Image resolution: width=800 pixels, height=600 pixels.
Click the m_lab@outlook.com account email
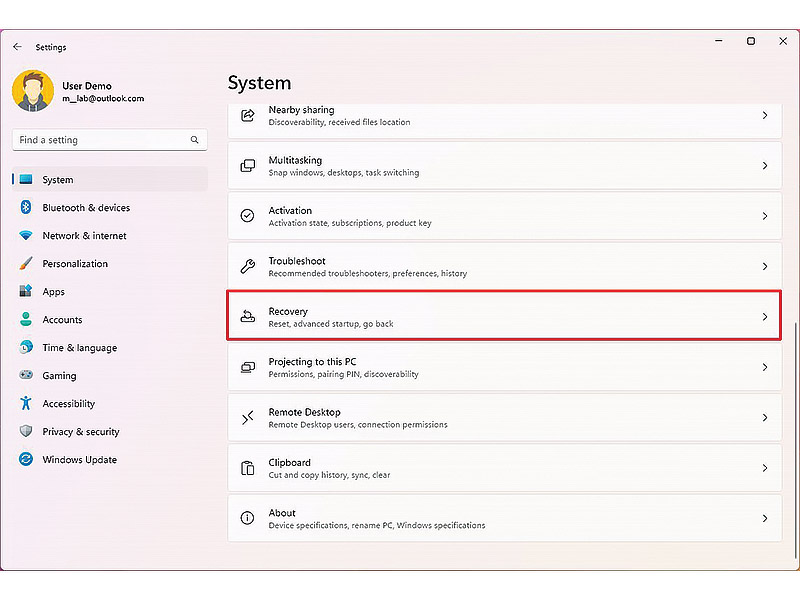coord(103,98)
